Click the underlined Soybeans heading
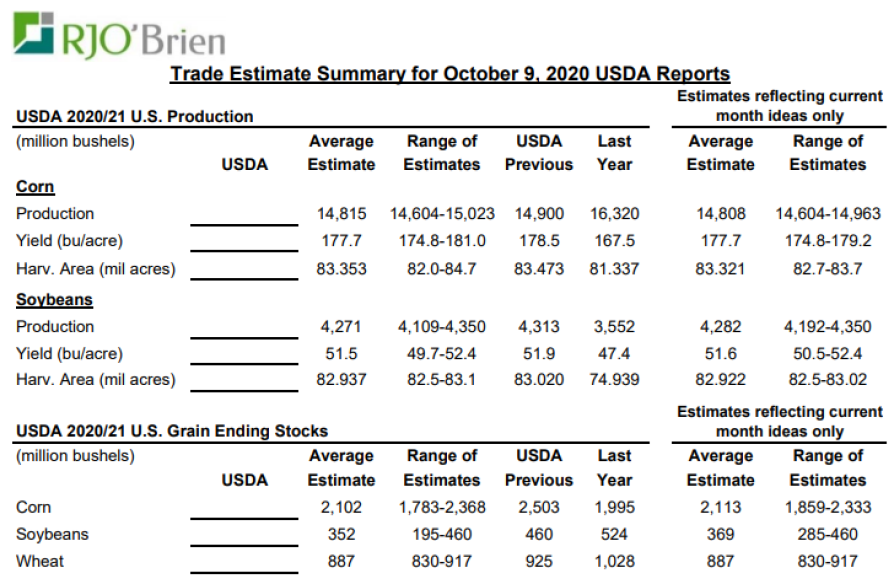The image size is (893, 577). [54, 300]
